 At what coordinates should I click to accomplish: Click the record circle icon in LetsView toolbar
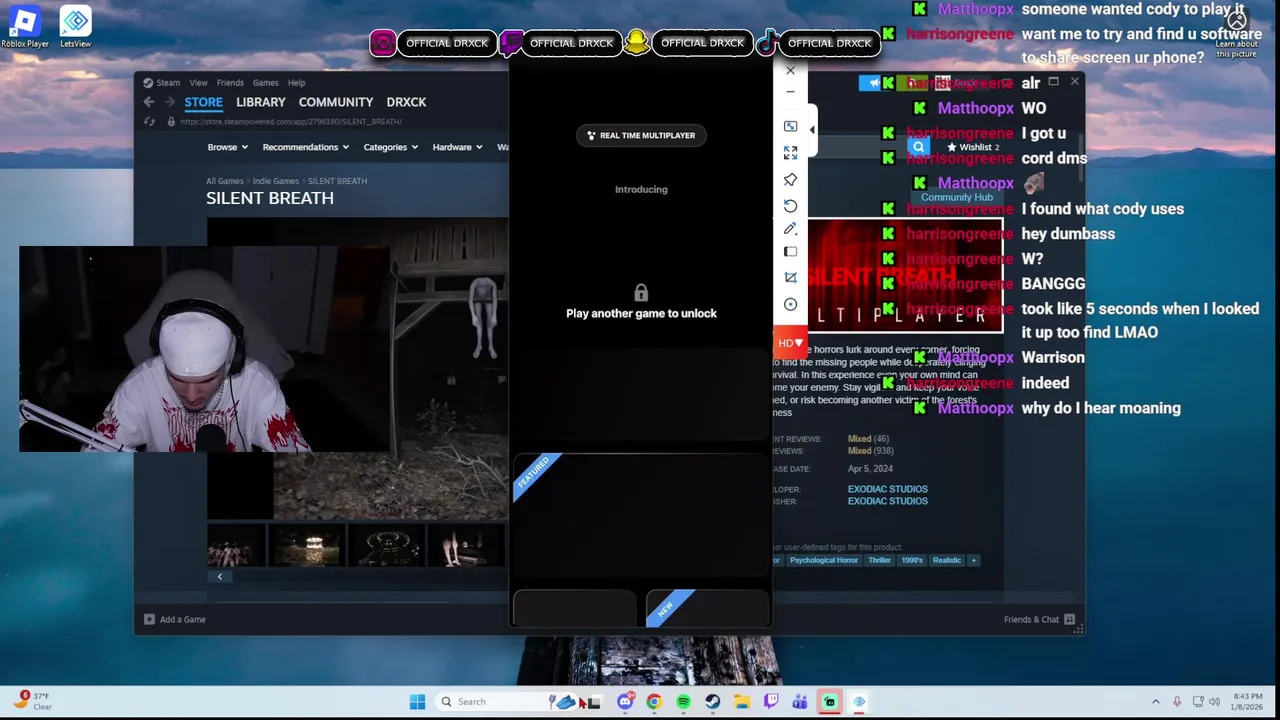(x=790, y=304)
